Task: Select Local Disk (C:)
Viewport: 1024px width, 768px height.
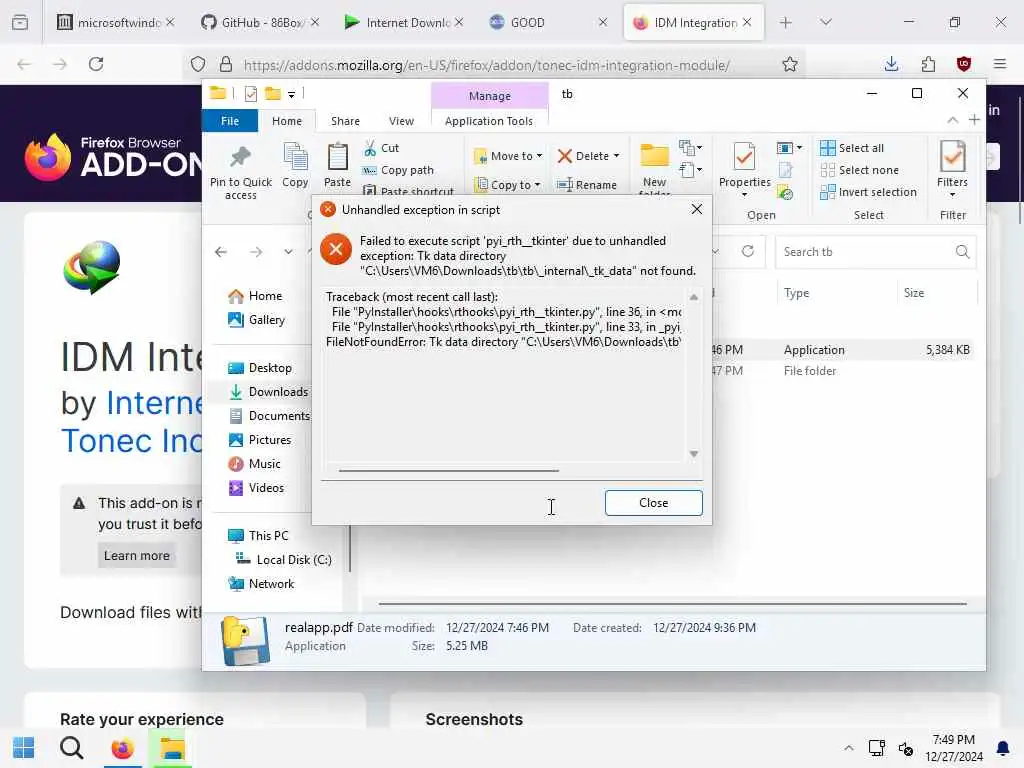Action: 284,560
